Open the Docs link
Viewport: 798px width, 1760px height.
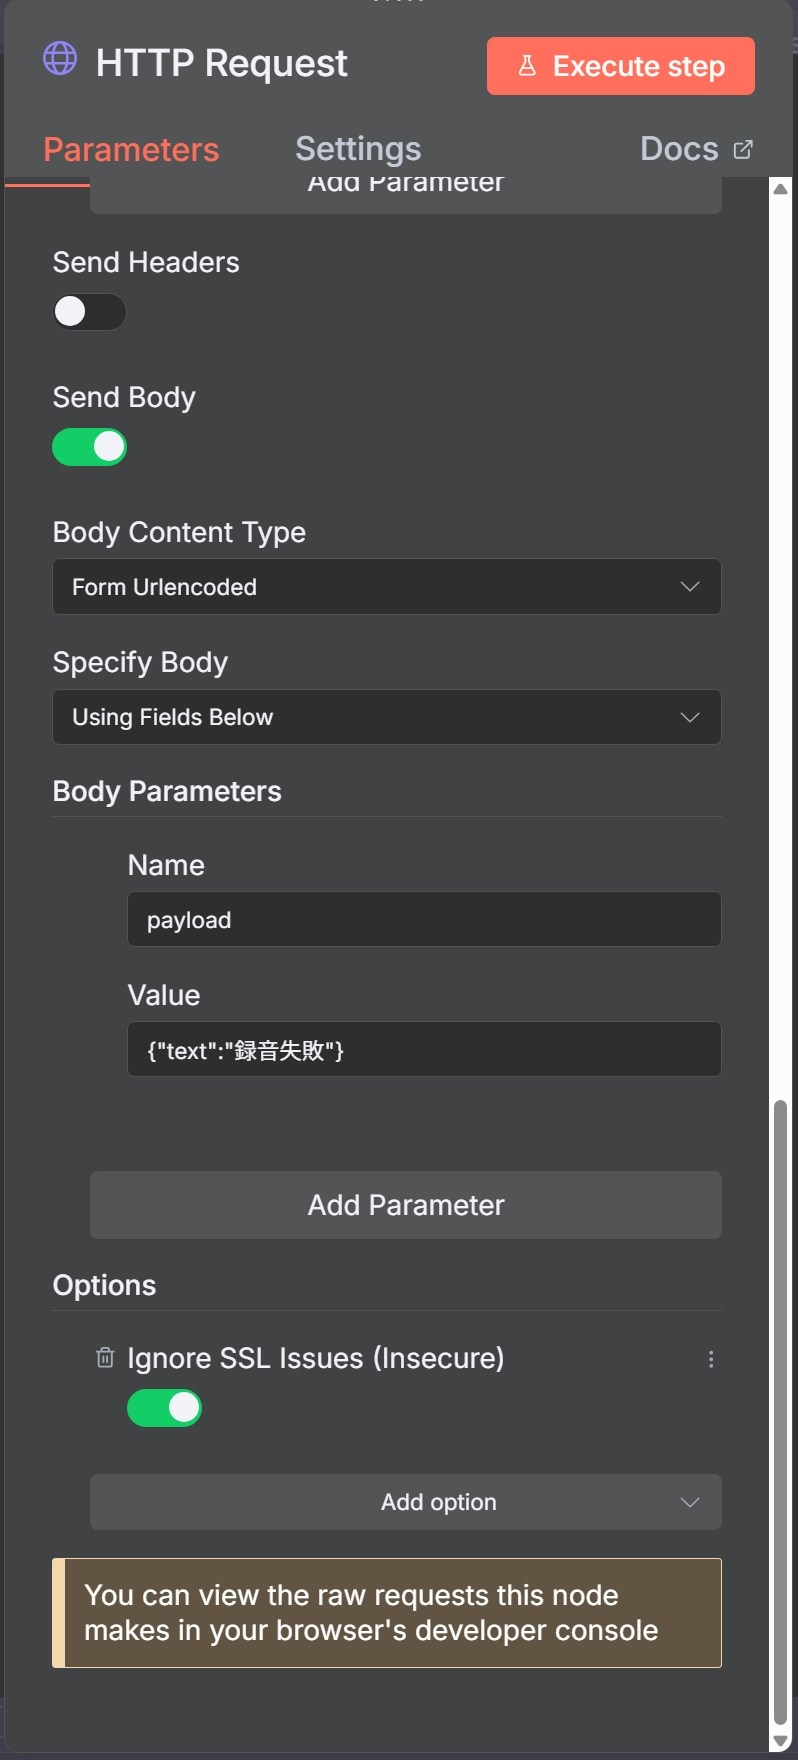(679, 149)
